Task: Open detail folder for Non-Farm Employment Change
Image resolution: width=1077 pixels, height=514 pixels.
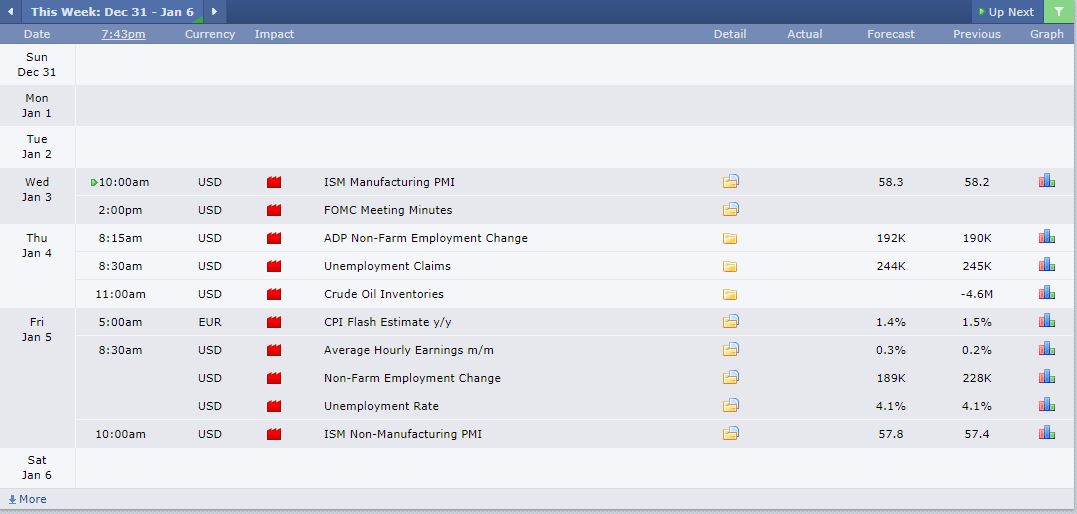Action: point(730,378)
